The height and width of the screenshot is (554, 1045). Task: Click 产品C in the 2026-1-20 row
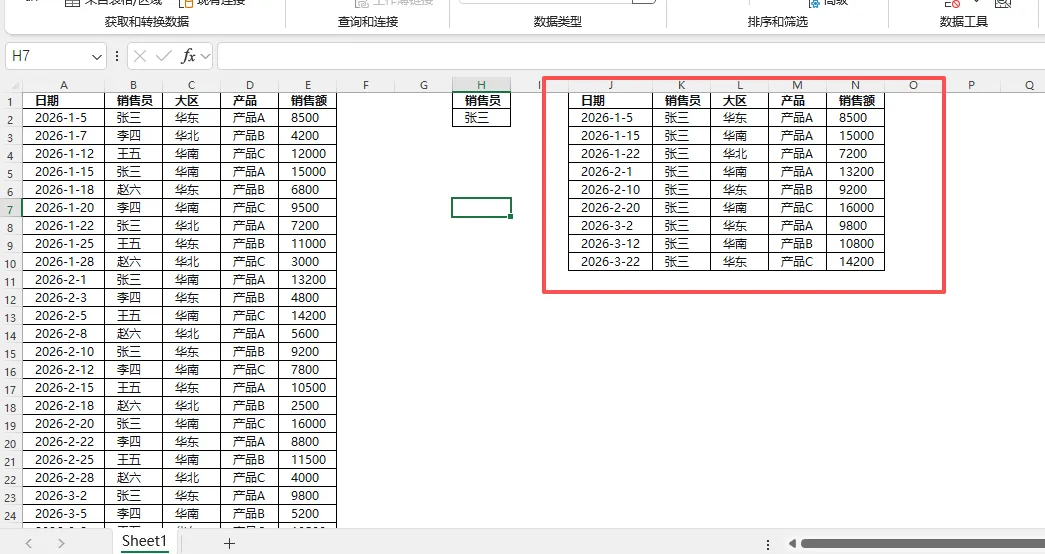pos(249,207)
